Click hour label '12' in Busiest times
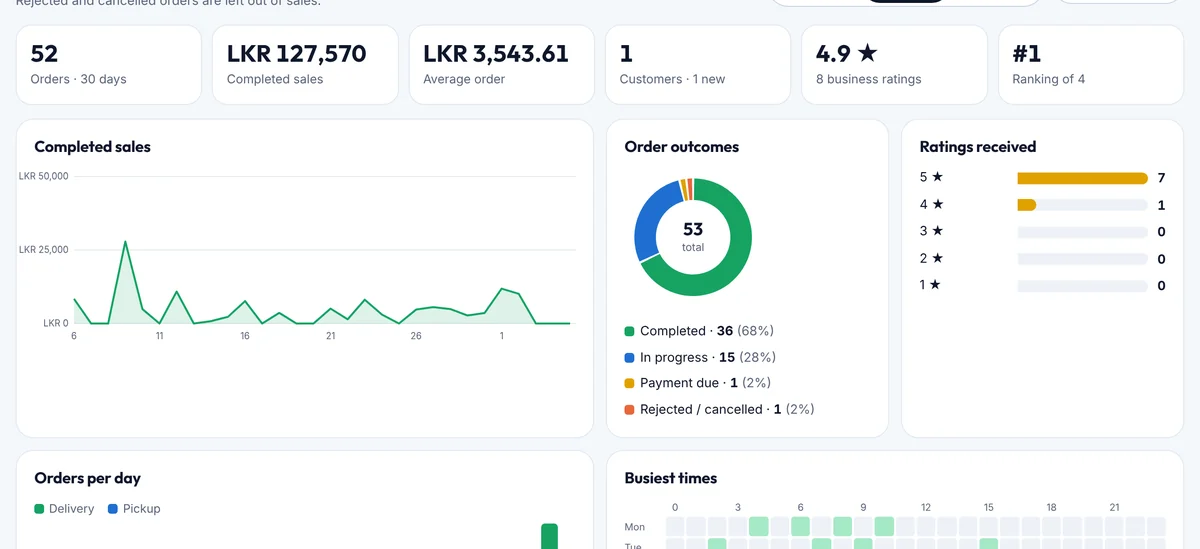Viewport: 1200px width, 549px height. 927,508
